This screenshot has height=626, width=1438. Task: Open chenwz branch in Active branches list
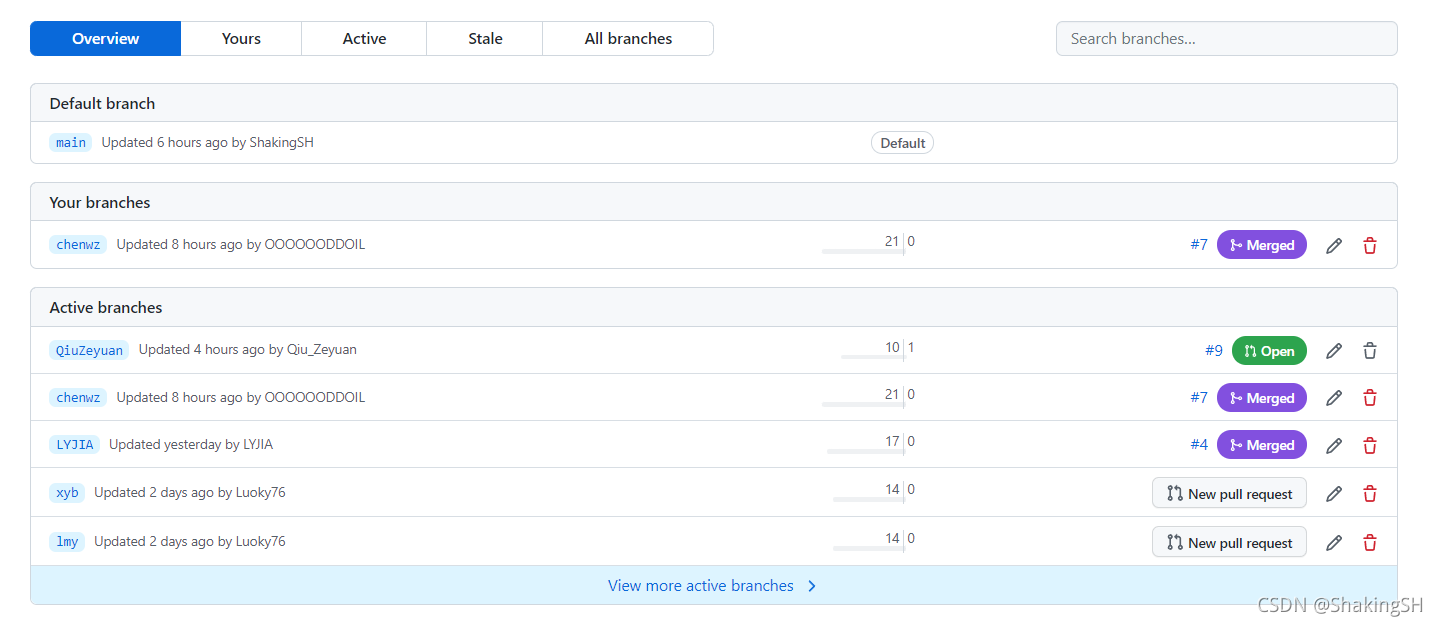tap(78, 397)
